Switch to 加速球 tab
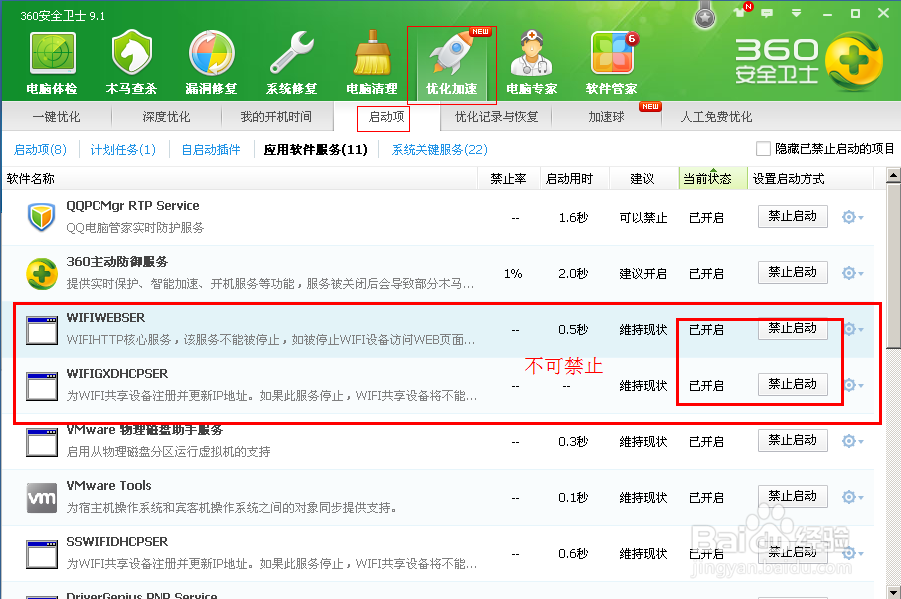This screenshot has width=901, height=599. (606, 117)
